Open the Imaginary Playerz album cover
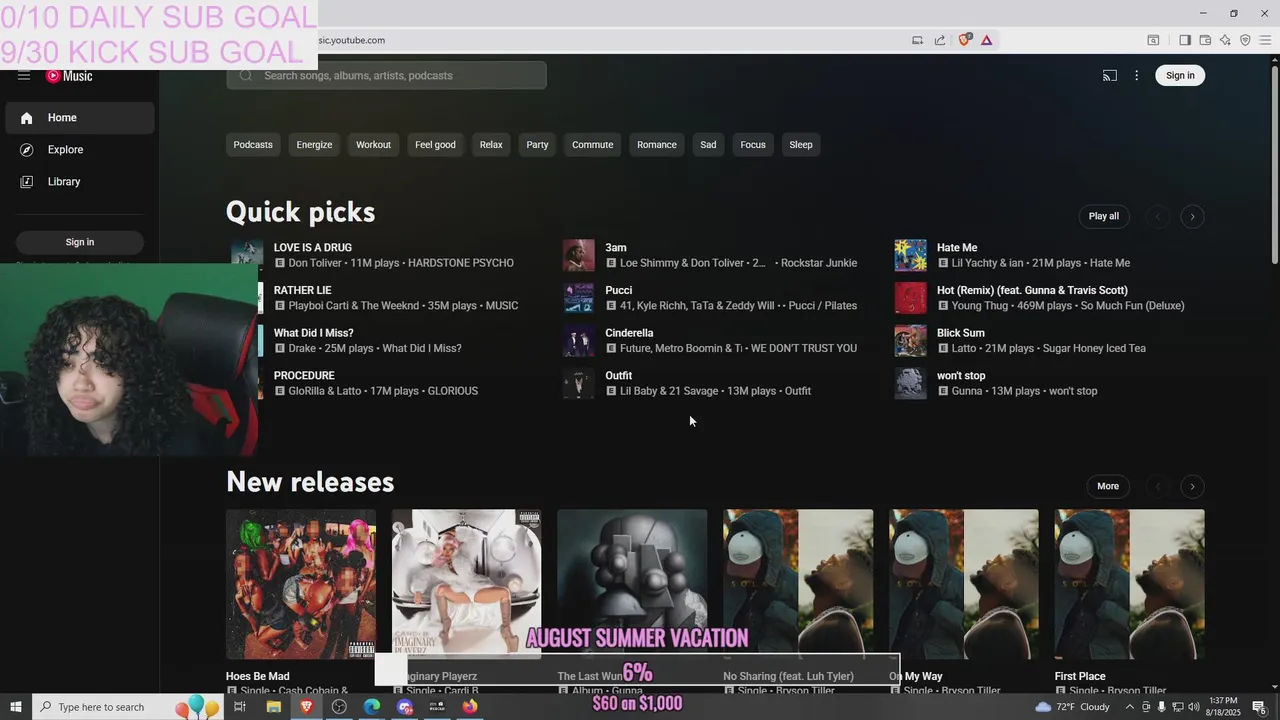1280x720 pixels. tap(466, 584)
